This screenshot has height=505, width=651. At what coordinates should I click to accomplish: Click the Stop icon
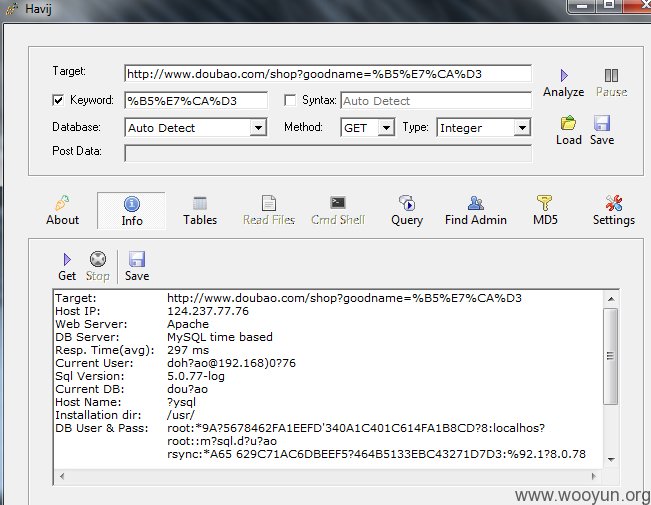coord(98,259)
